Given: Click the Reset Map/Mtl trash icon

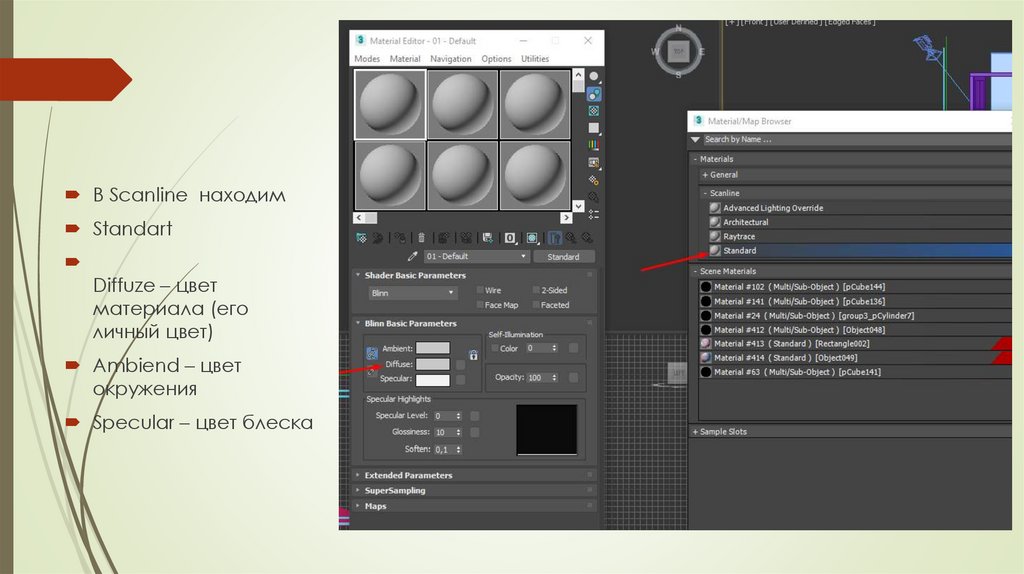Looking at the screenshot, I should 421,238.
